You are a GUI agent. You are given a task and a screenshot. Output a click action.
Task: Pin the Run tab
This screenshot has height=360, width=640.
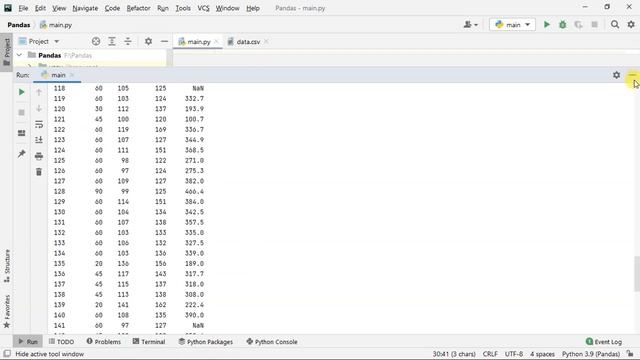[x=22, y=153]
